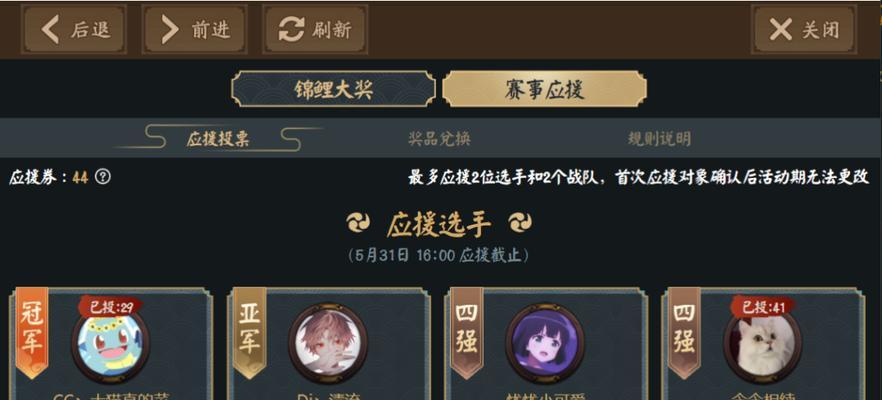
Task: Click the 刷新 refresh icon button
Action: (x=315, y=30)
